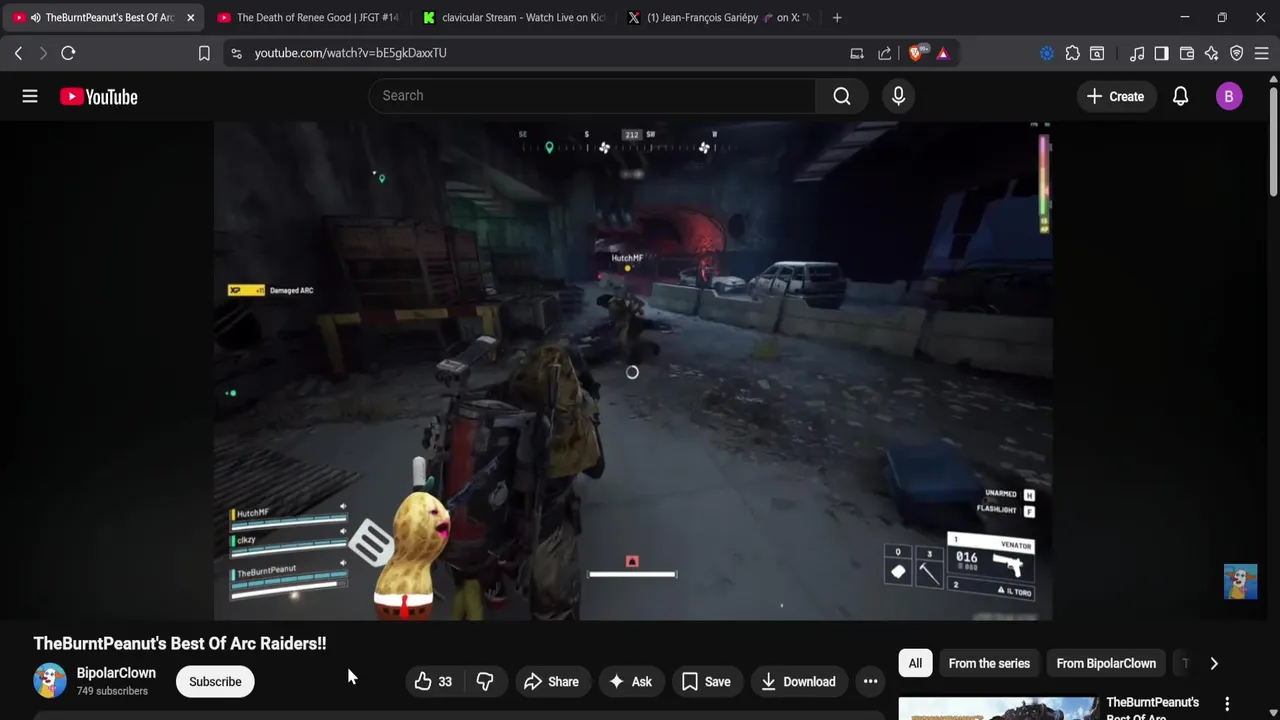
Task: Subscribe to BipolarClown channel
Action: click(x=215, y=682)
